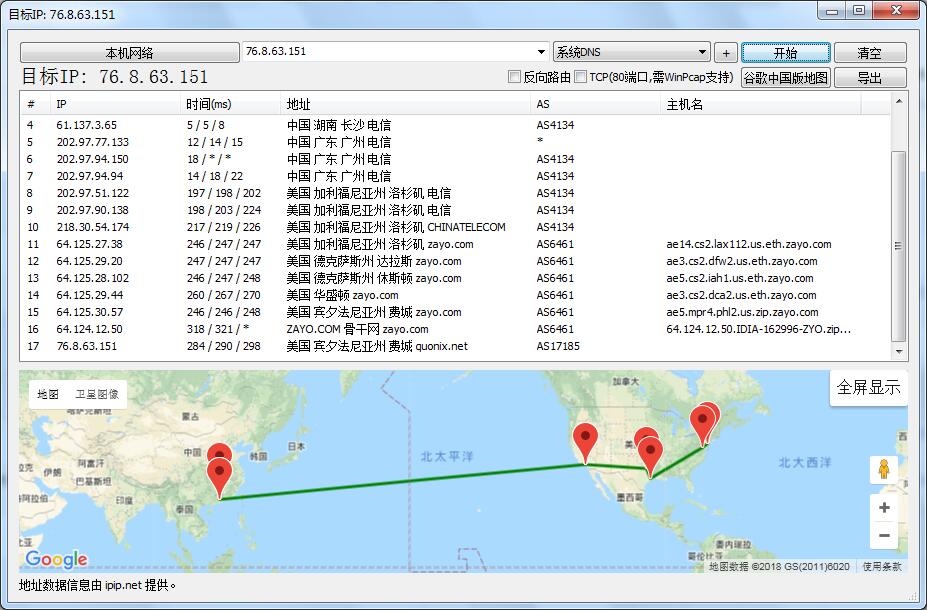Zoom in the map with plus icon
927x610 pixels.
click(884, 508)
